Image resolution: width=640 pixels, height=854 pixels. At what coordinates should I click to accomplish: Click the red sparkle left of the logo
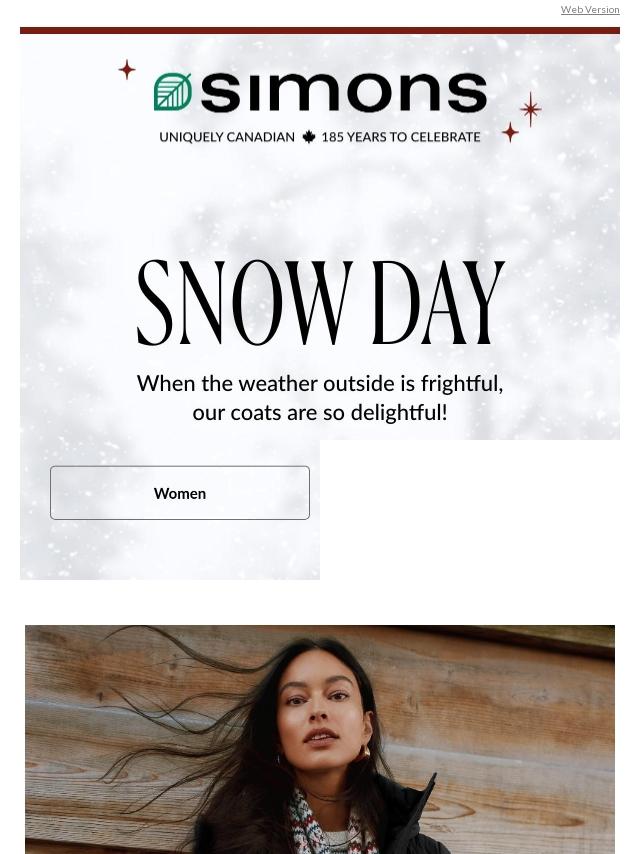point(127,69)
